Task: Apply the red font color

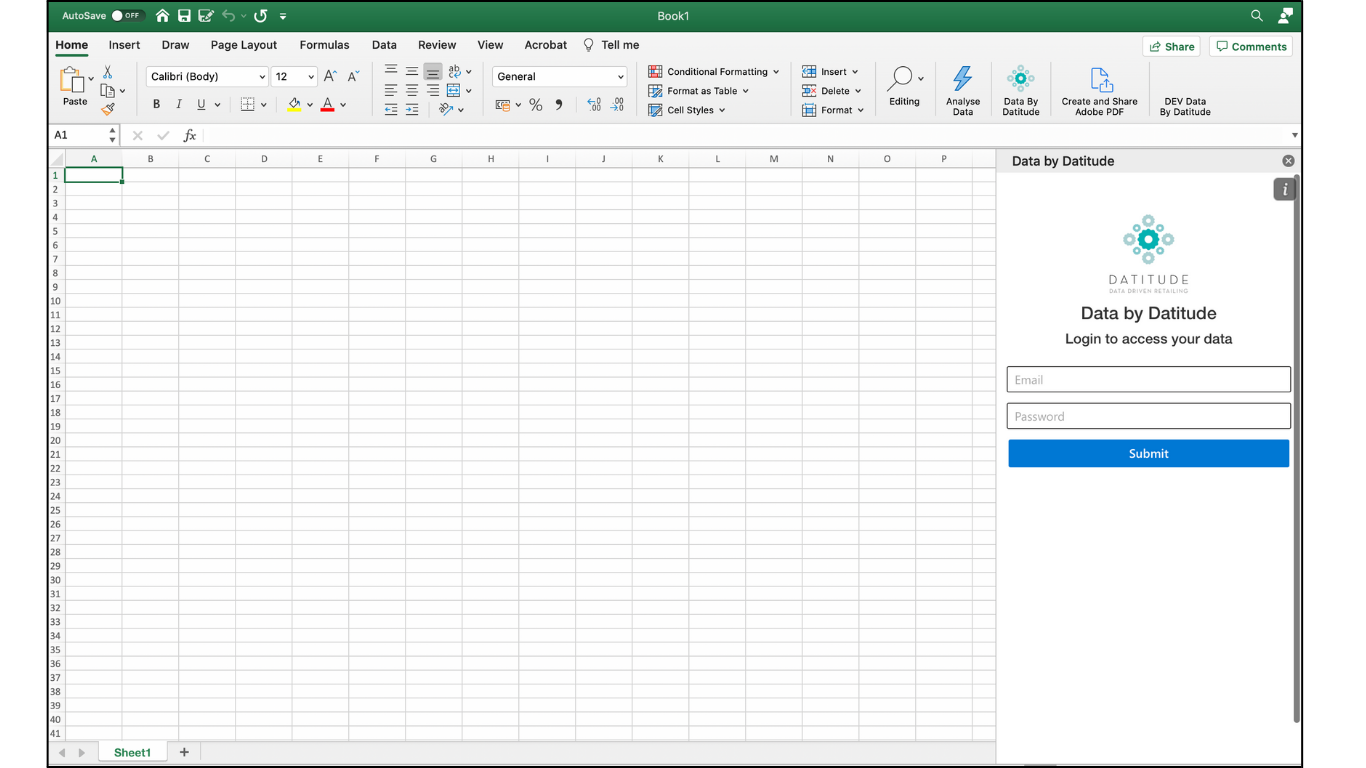Action: [x=327, y=104]
